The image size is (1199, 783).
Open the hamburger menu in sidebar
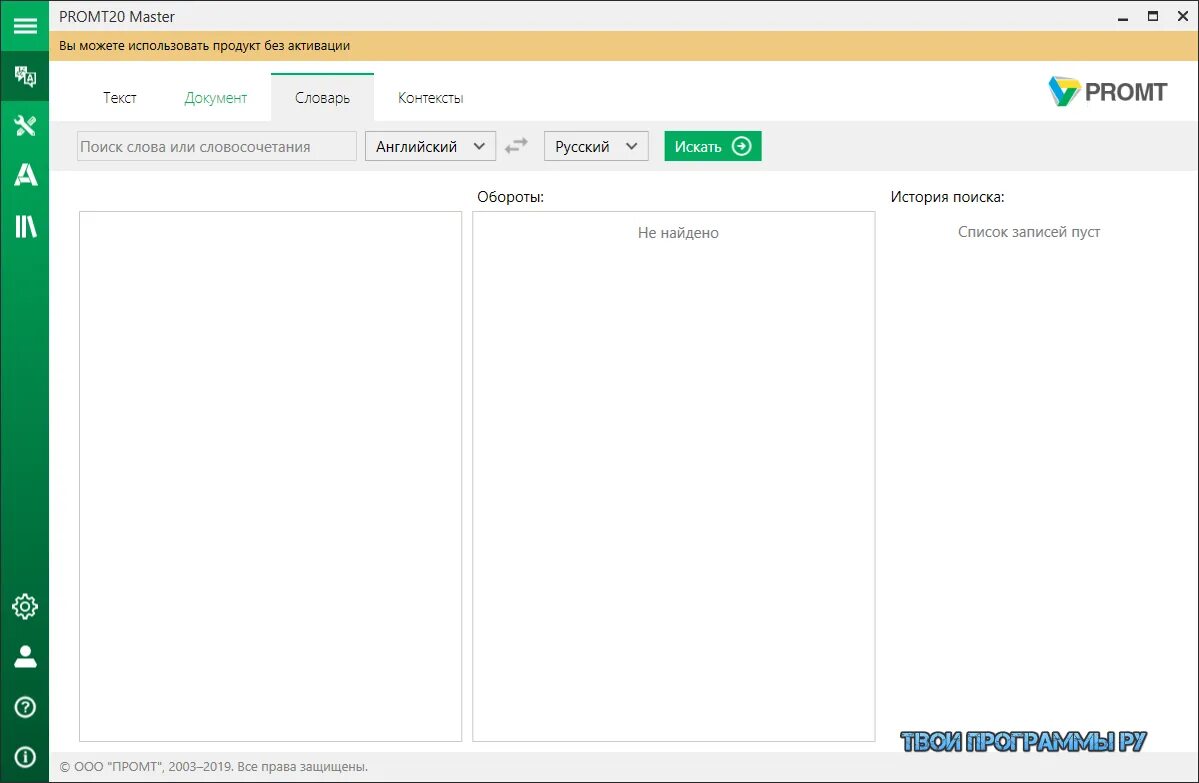[24, 26]
